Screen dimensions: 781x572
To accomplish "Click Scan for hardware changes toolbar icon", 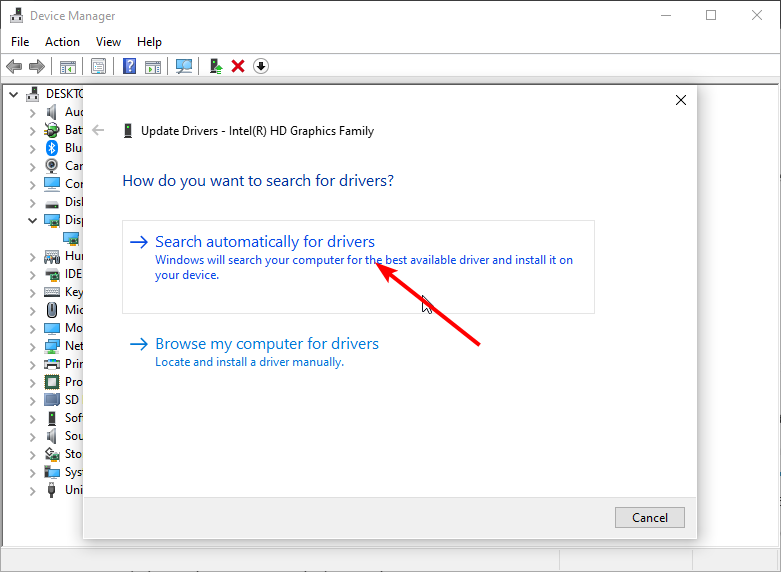I will [184, 66].
